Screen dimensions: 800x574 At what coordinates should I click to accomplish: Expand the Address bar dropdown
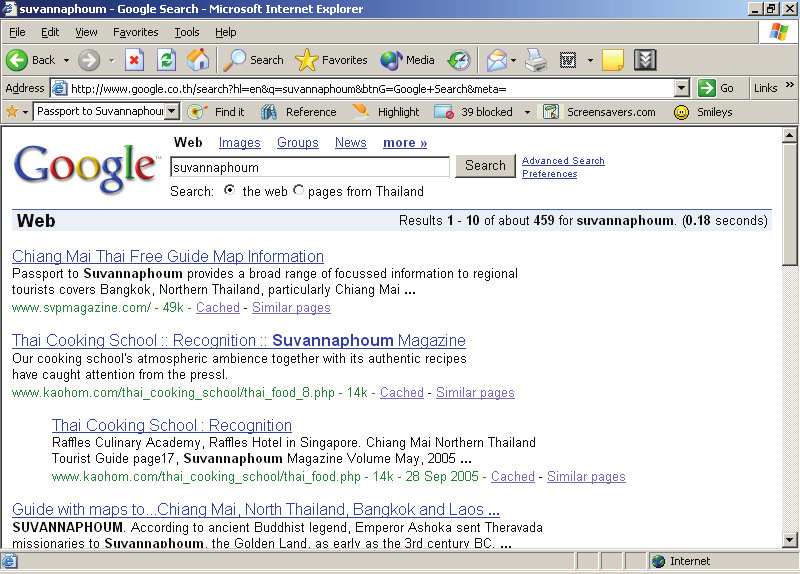point(682,88)
